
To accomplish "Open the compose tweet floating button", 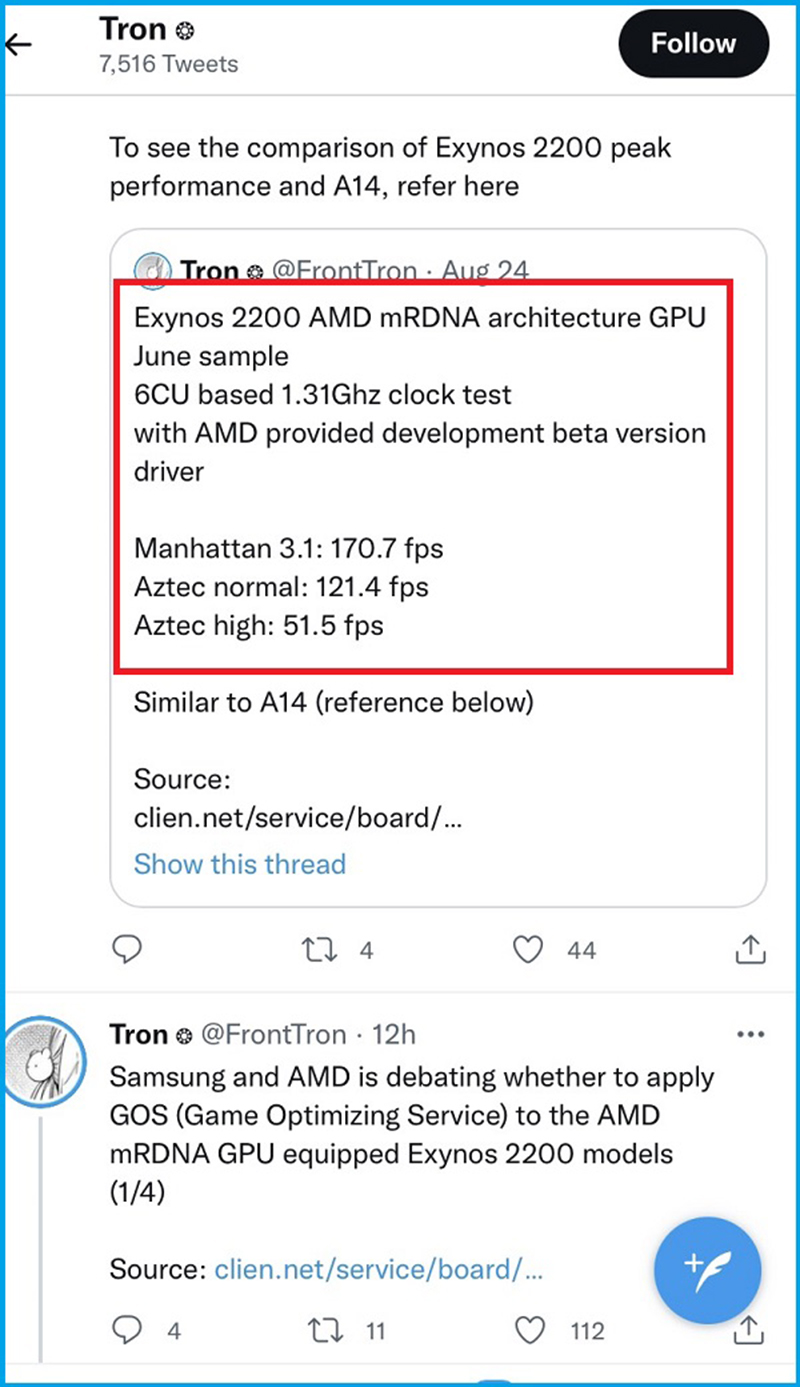I will coord(707,1269).
